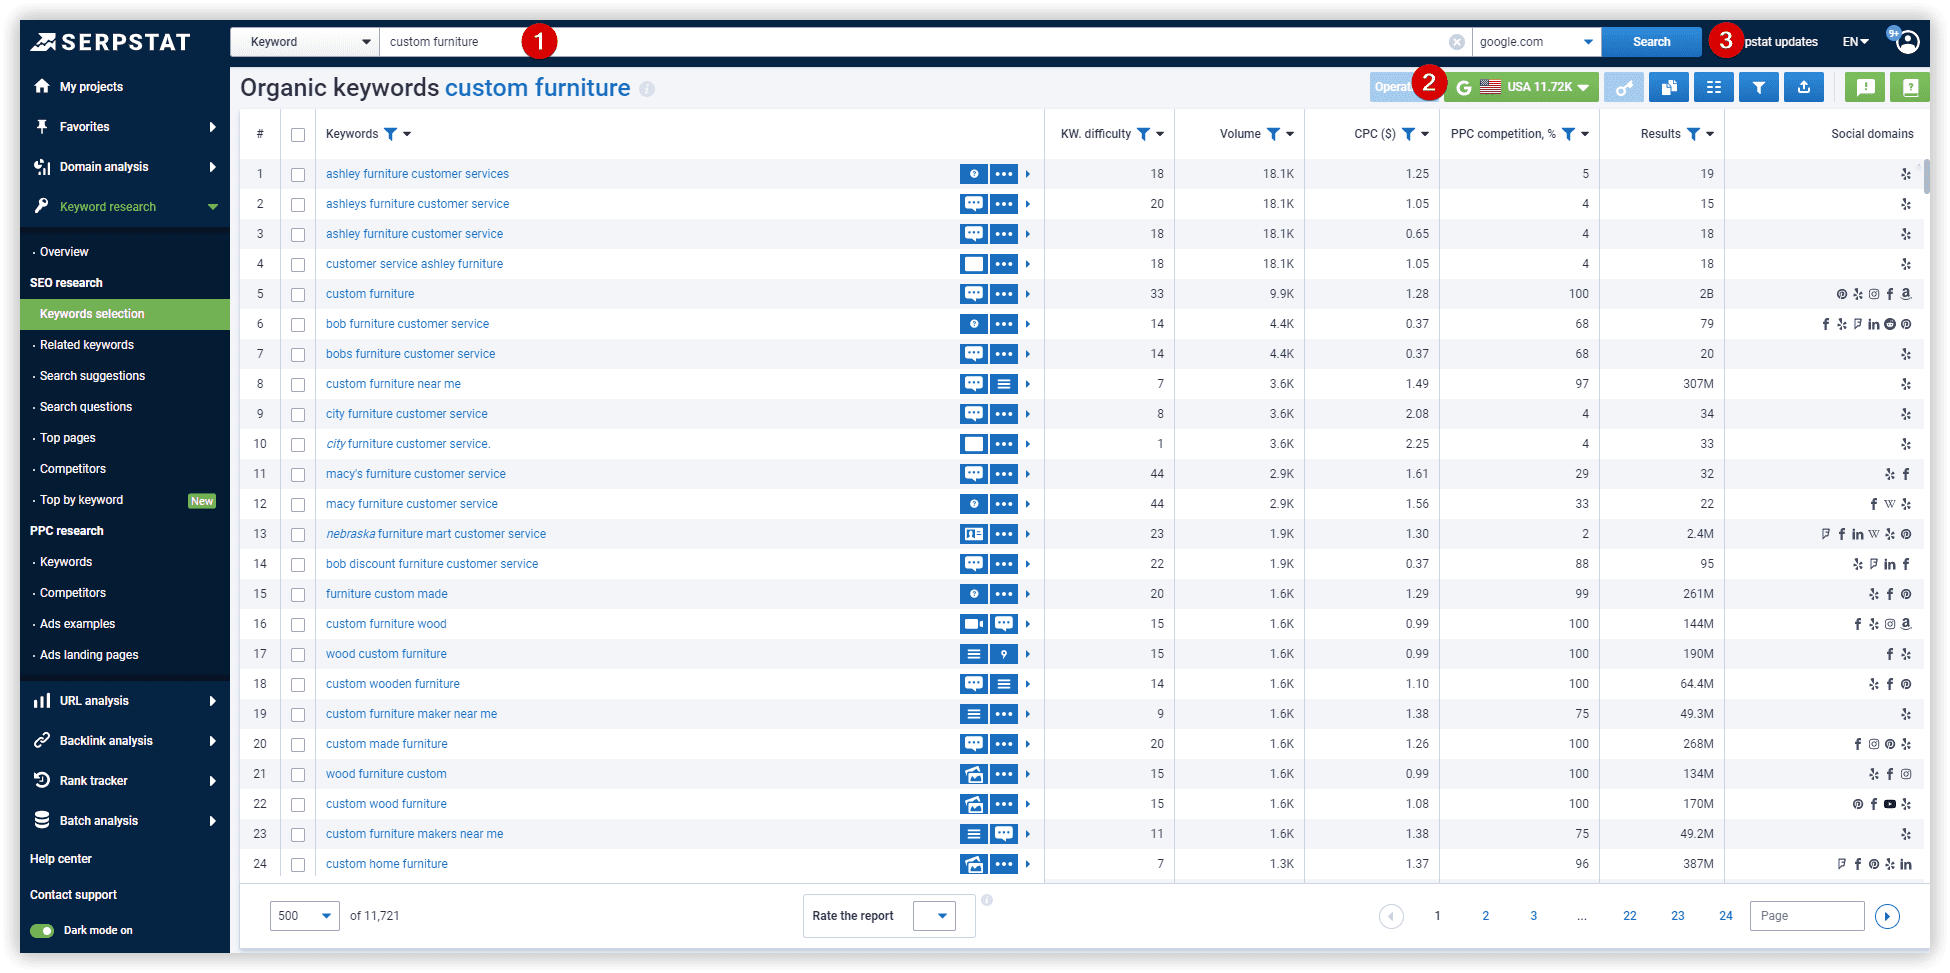Open the green help guide icon
The image size is (1950, 973).
pos(1909,87)
